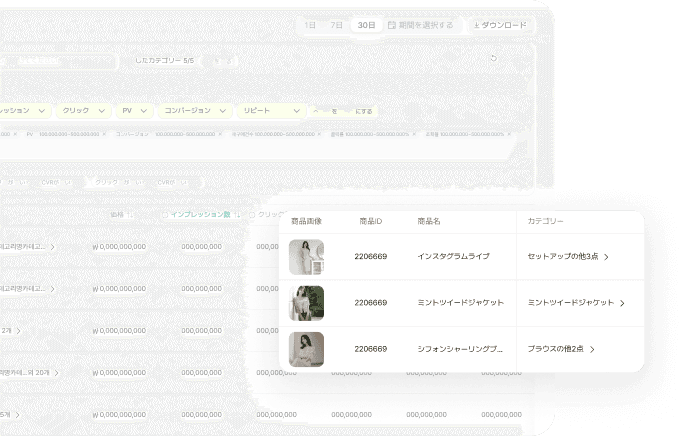Viewport: 681px width, 436px height.
Task: Open the ブラウスの他2点 category link
Action: tap(561, 349)
